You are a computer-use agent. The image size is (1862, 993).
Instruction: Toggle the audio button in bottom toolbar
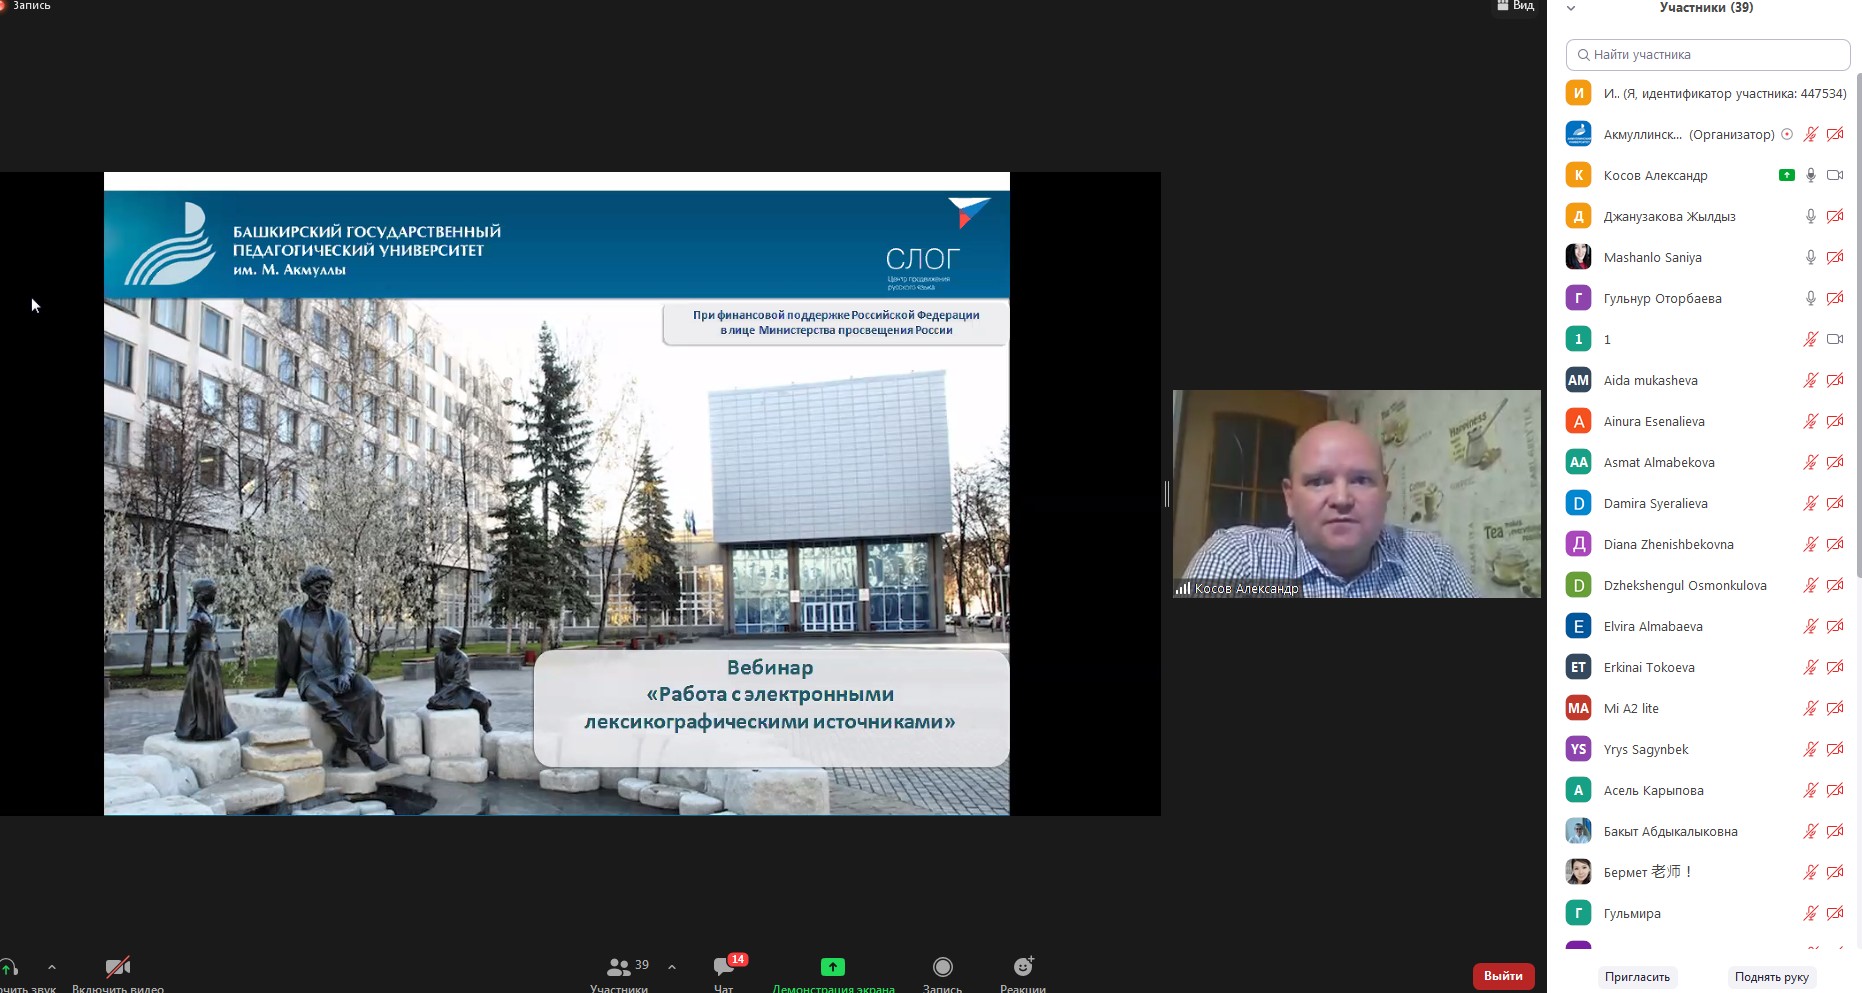pyautogui.click(x=10, y=968)
